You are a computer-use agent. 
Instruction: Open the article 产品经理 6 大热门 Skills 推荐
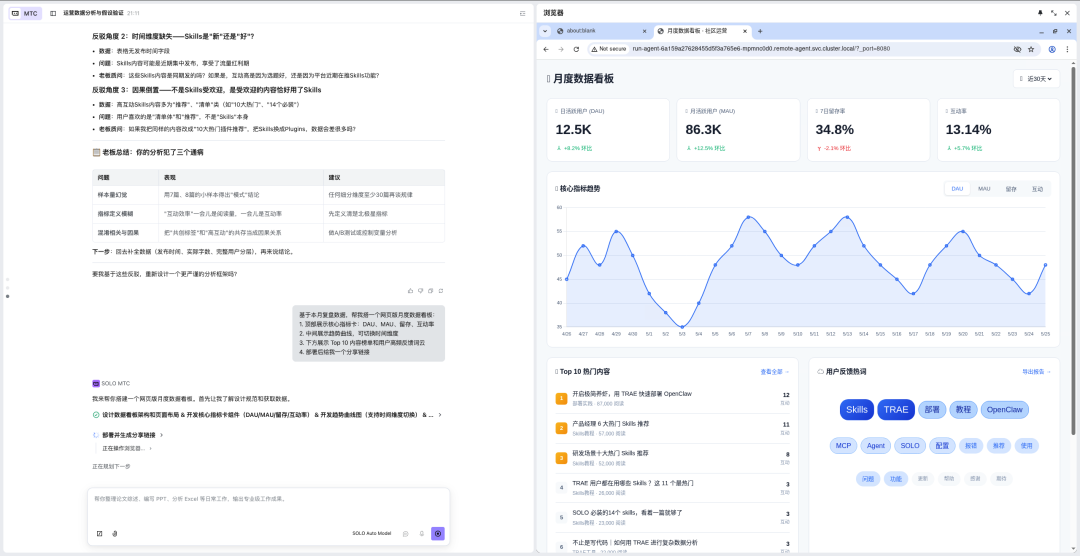pos(610,424)
